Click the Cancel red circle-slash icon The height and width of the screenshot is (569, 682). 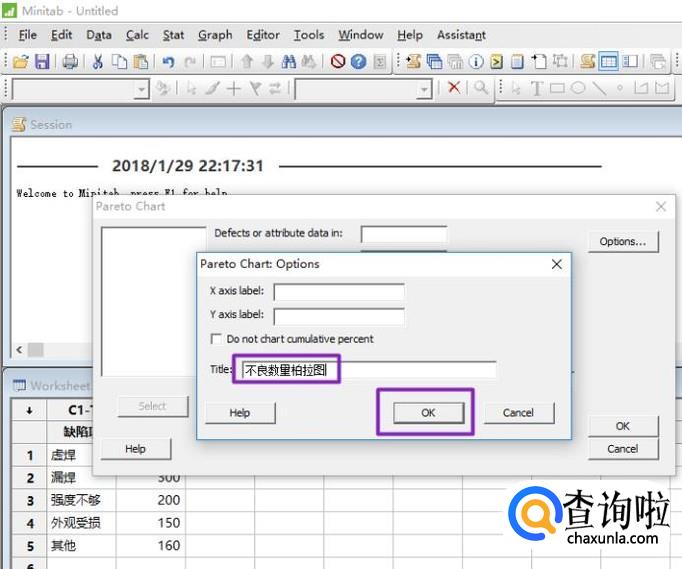pos(338,62)
